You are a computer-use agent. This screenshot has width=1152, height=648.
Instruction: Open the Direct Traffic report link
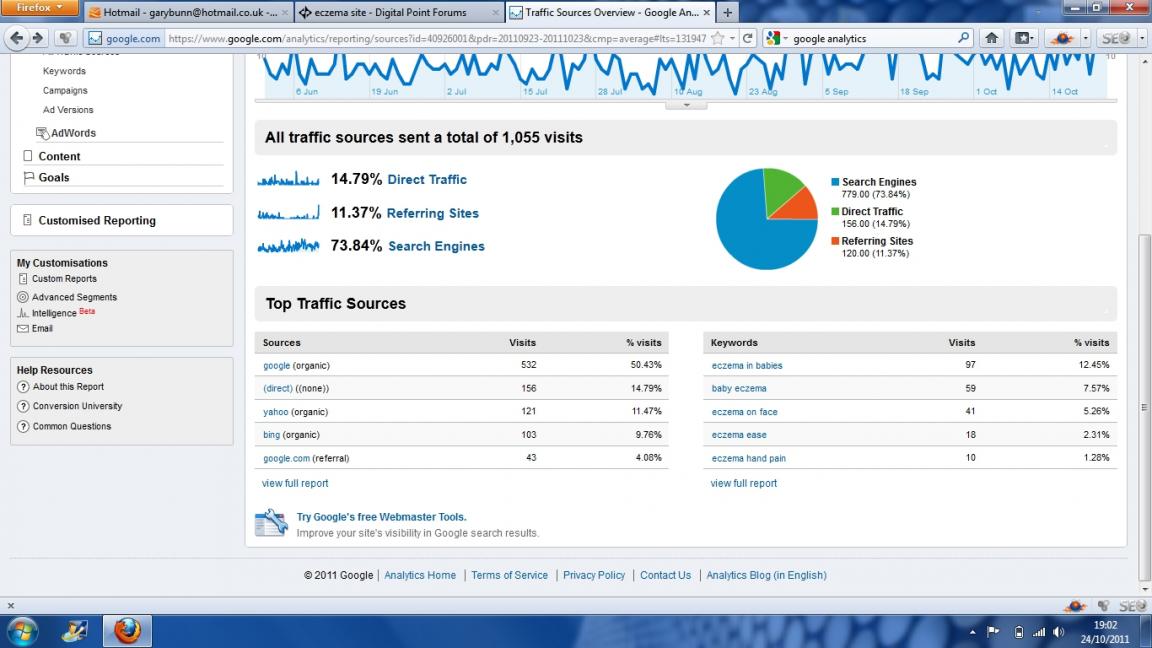pos(427,179)
